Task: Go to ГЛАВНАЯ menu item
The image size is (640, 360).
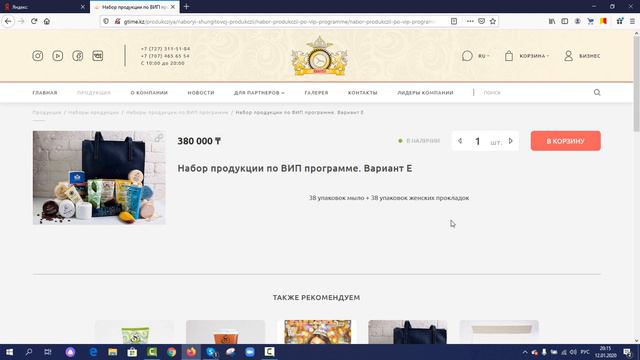Action: (45, 93)
